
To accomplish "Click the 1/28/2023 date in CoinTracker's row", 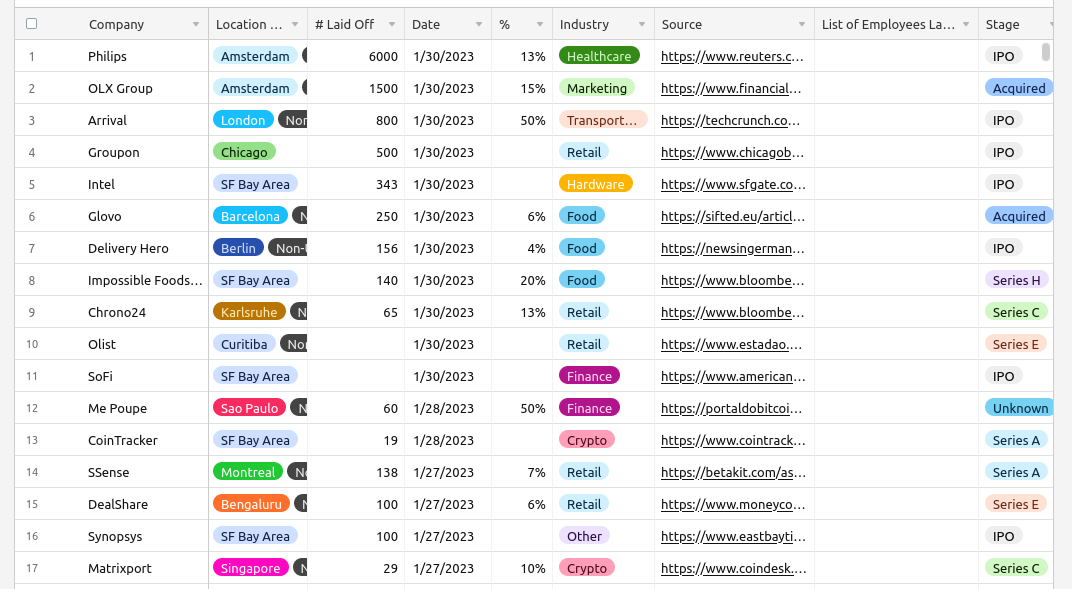I will pos(444,441).
